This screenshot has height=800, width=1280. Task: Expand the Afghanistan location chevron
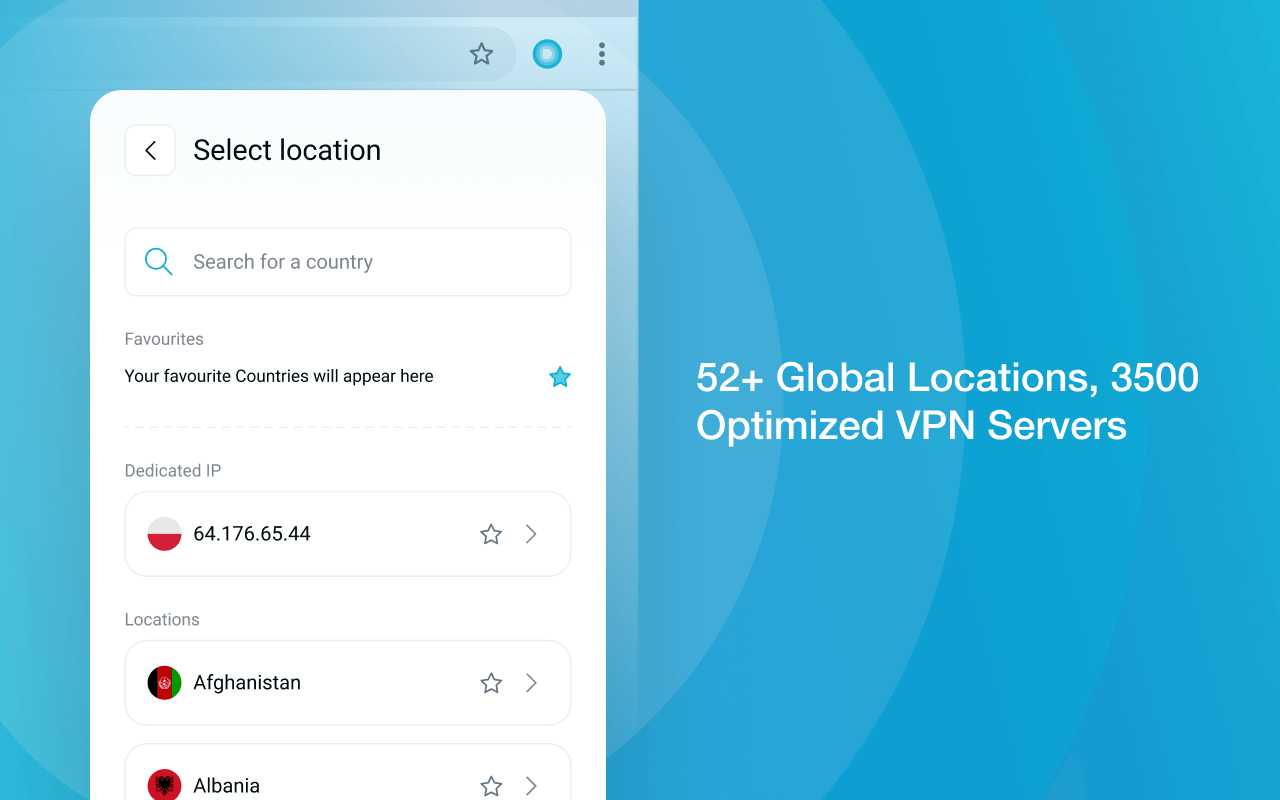(x=532, y=683)
